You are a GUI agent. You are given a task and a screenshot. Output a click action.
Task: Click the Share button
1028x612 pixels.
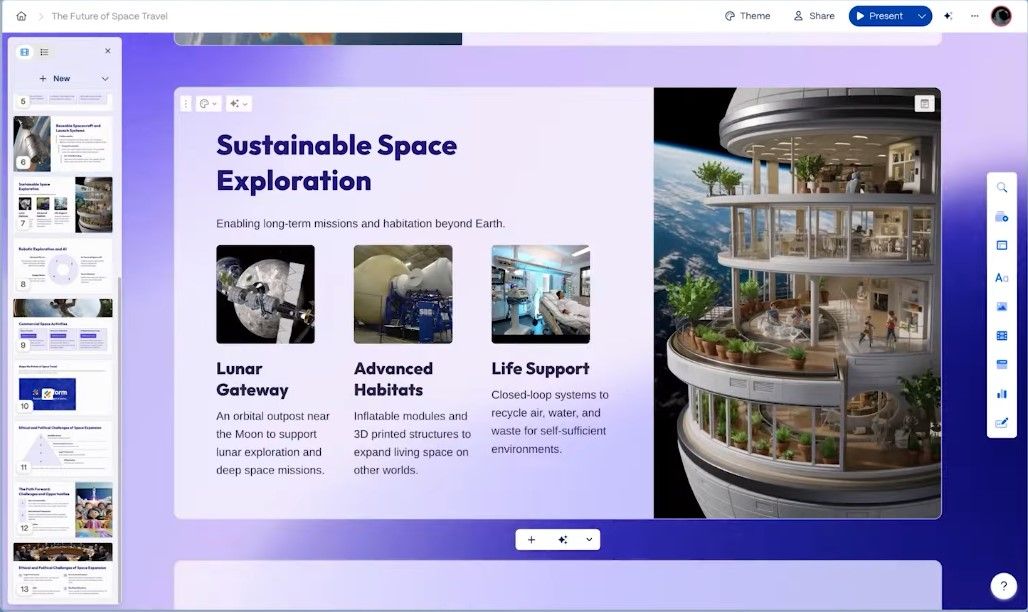click(814, 16)
